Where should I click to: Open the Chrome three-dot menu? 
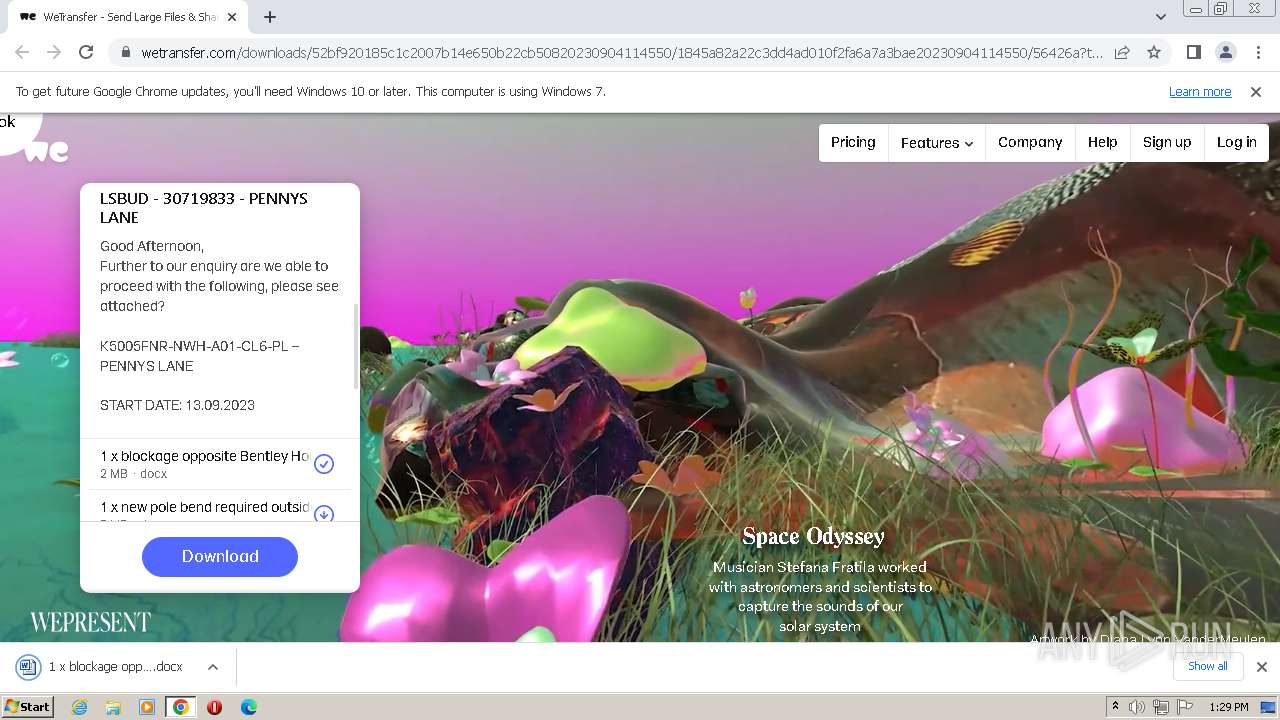pyautogui.click(x=1258, y=52)
